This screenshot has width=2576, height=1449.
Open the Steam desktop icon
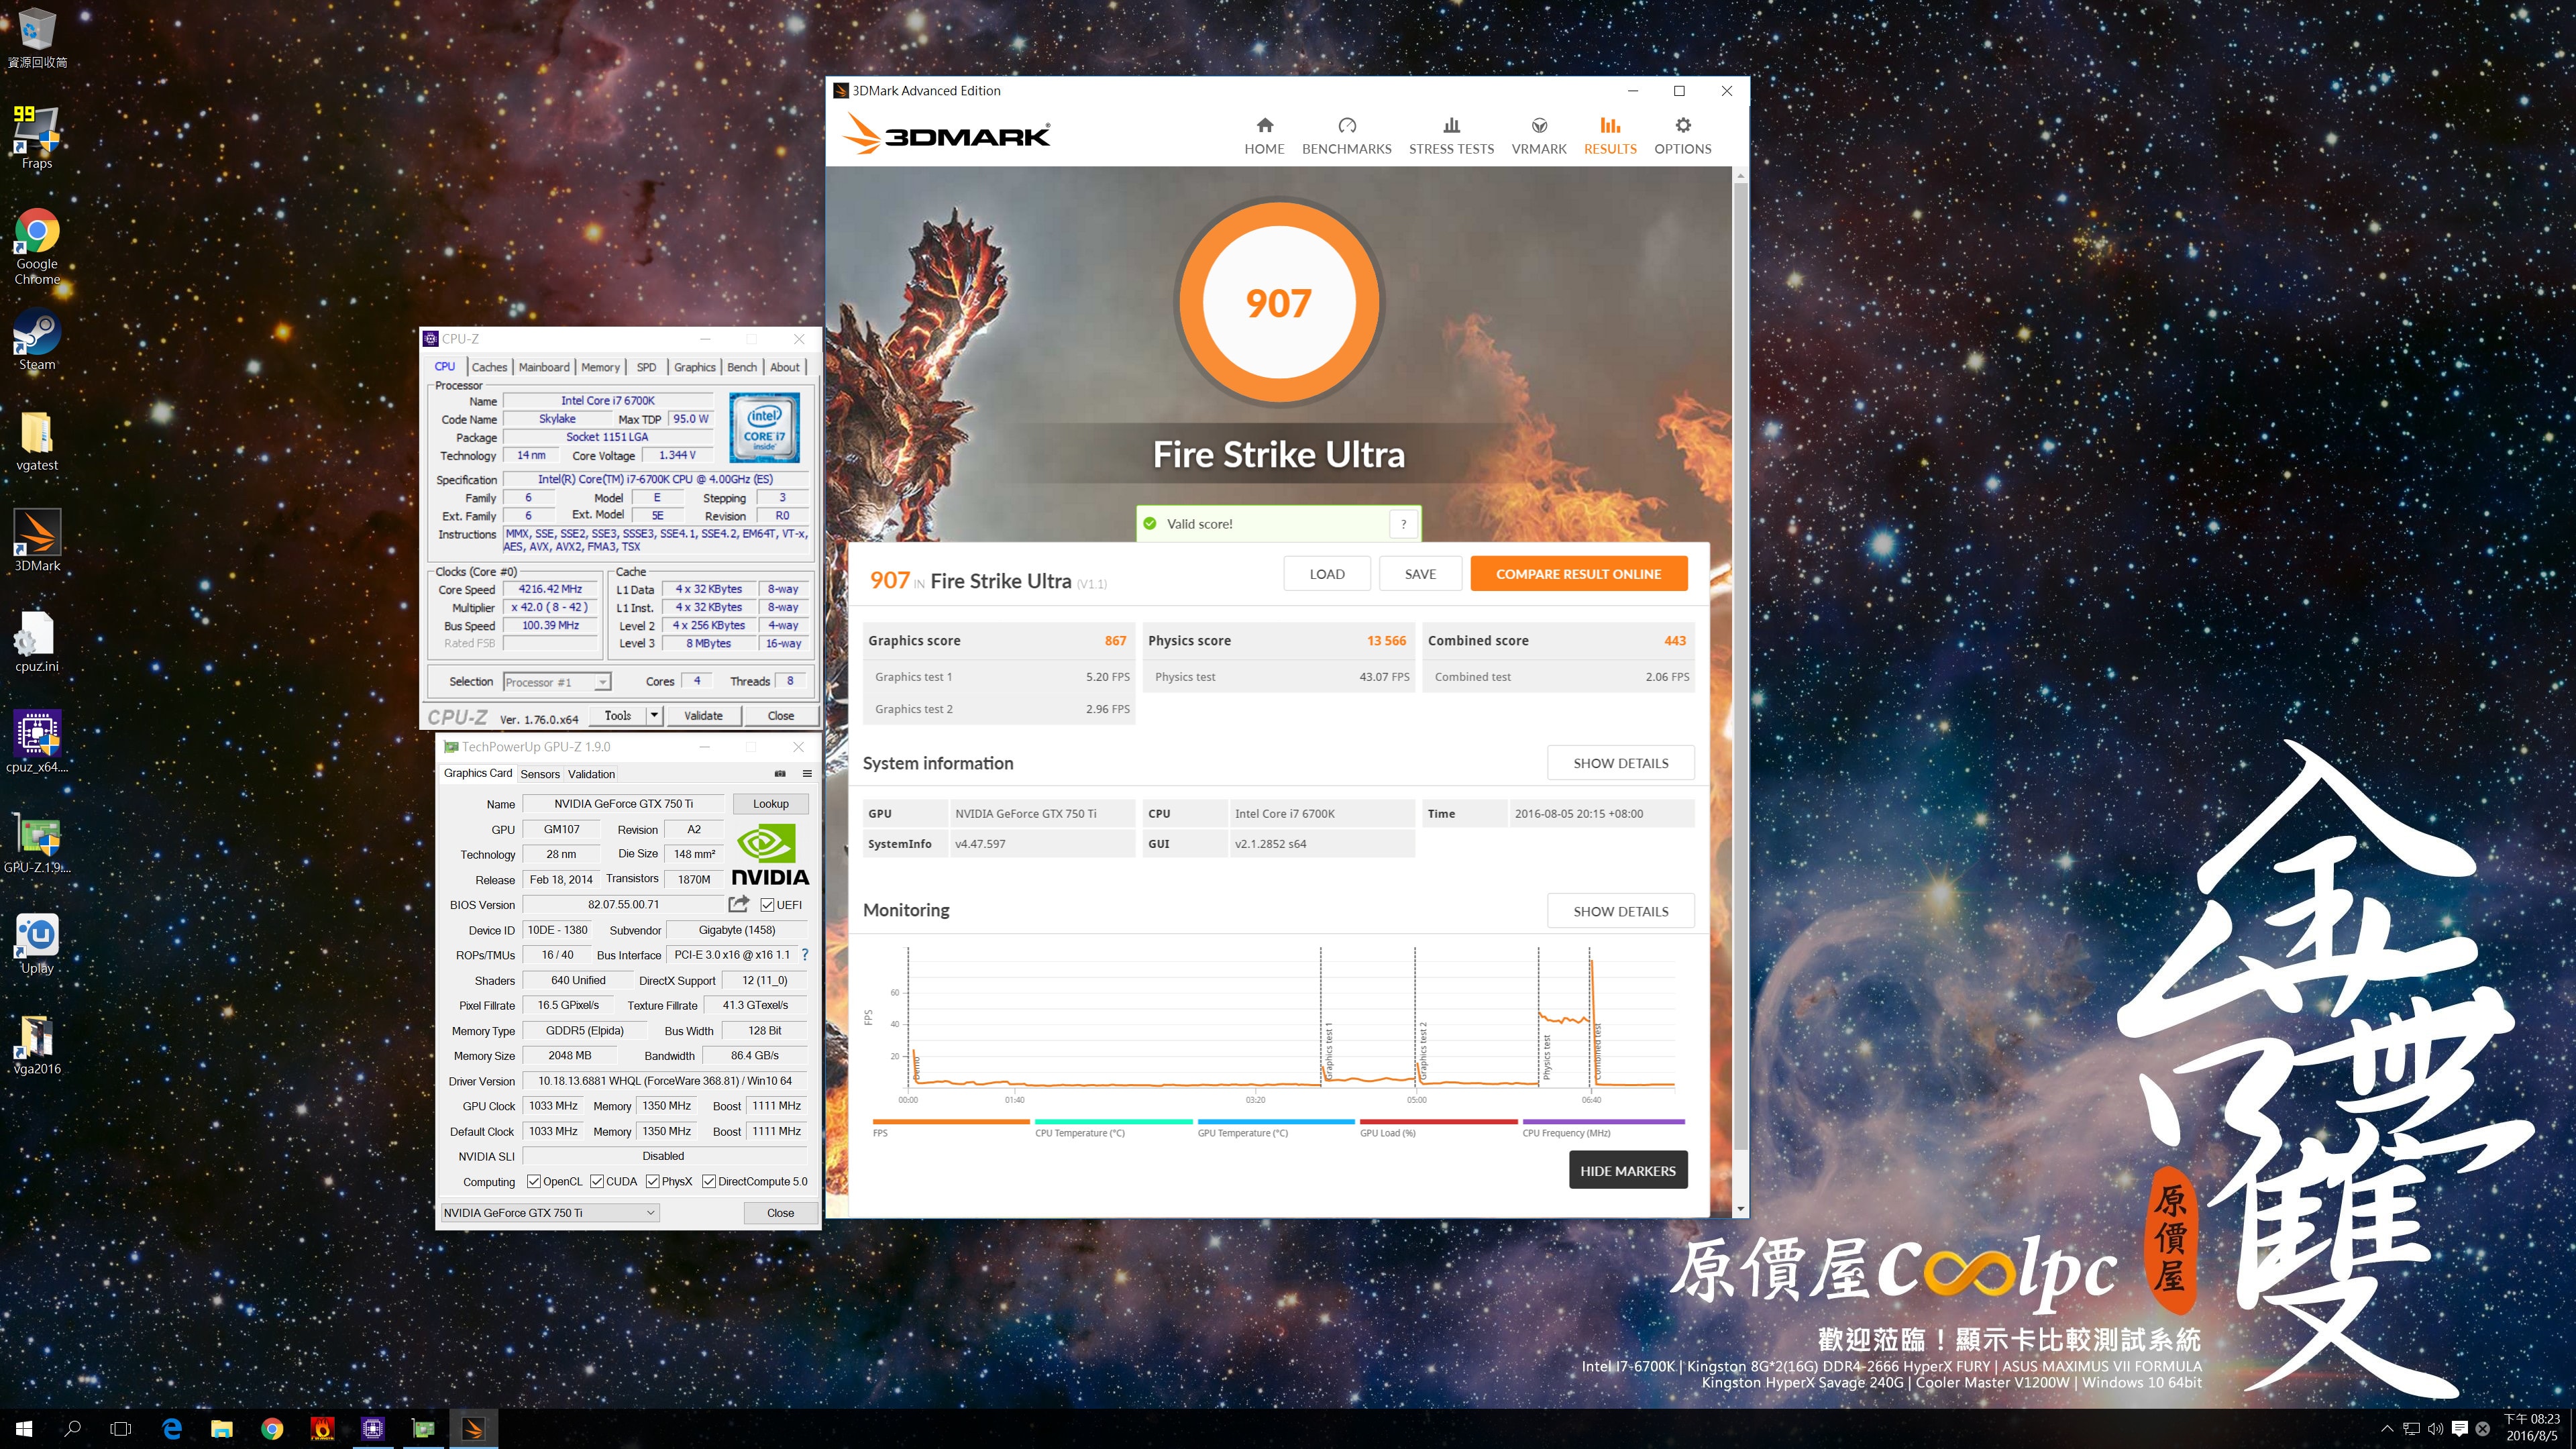(37, 340)
